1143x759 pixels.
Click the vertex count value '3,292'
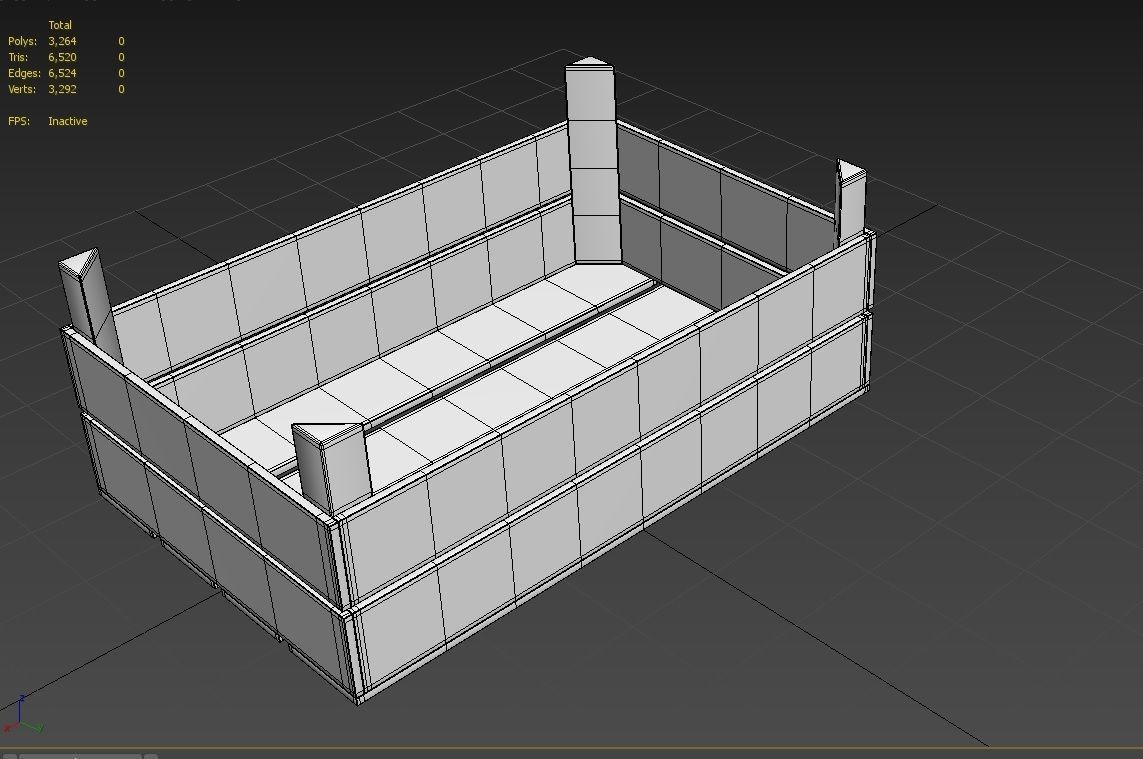click(x=62, y=90)
